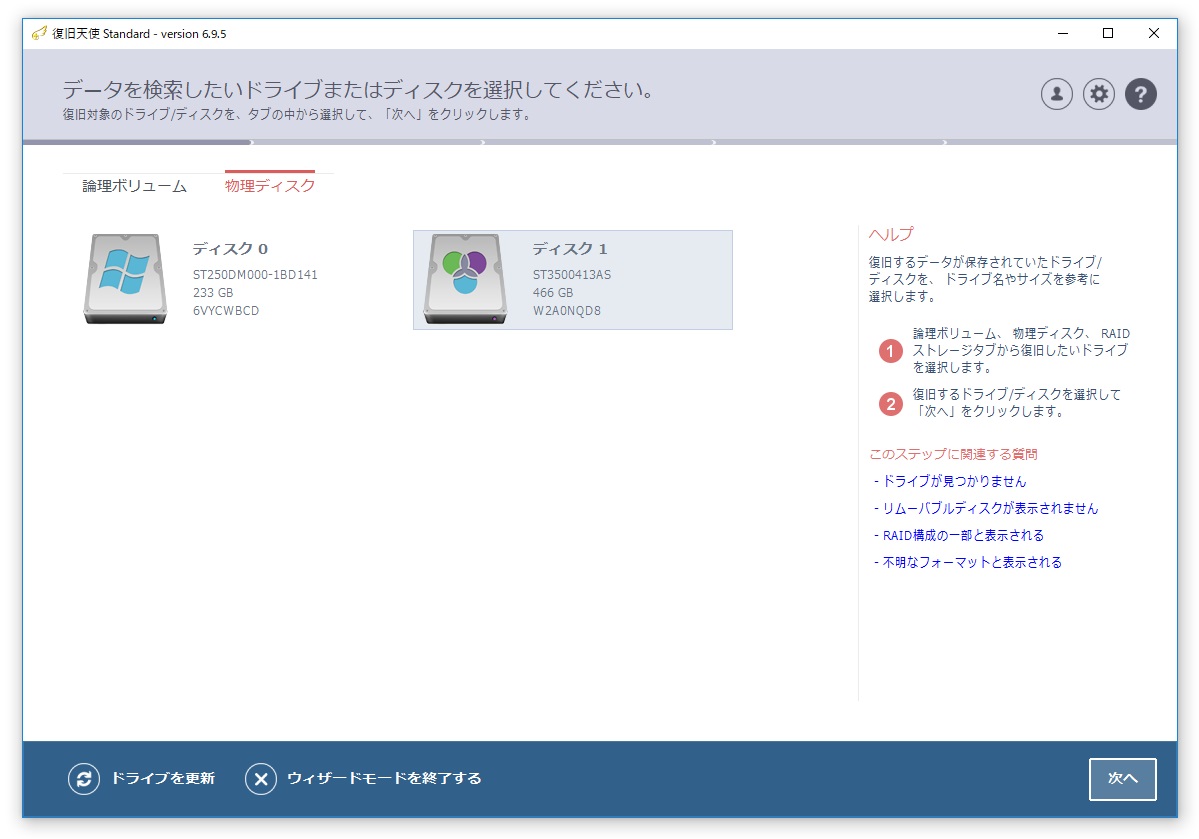
Task: Click the app icon in title bar
Action: (x=39, y=34)
